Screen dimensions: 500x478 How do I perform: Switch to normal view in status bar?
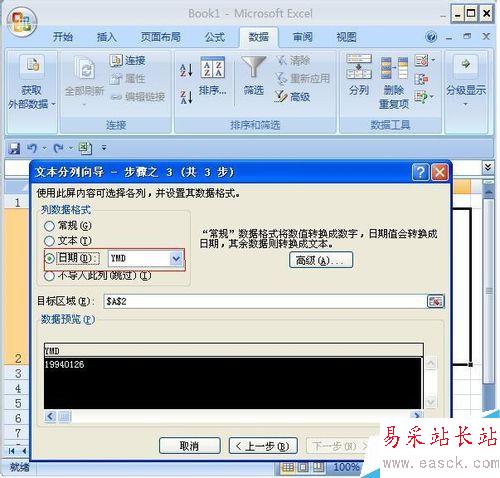point(288,467)
